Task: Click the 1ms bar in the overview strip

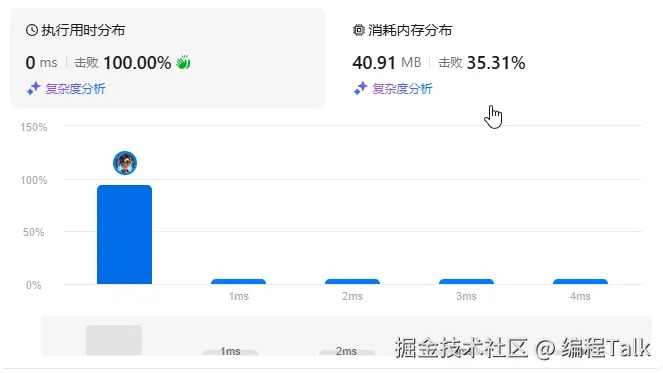Action: (x=230, y=352)
